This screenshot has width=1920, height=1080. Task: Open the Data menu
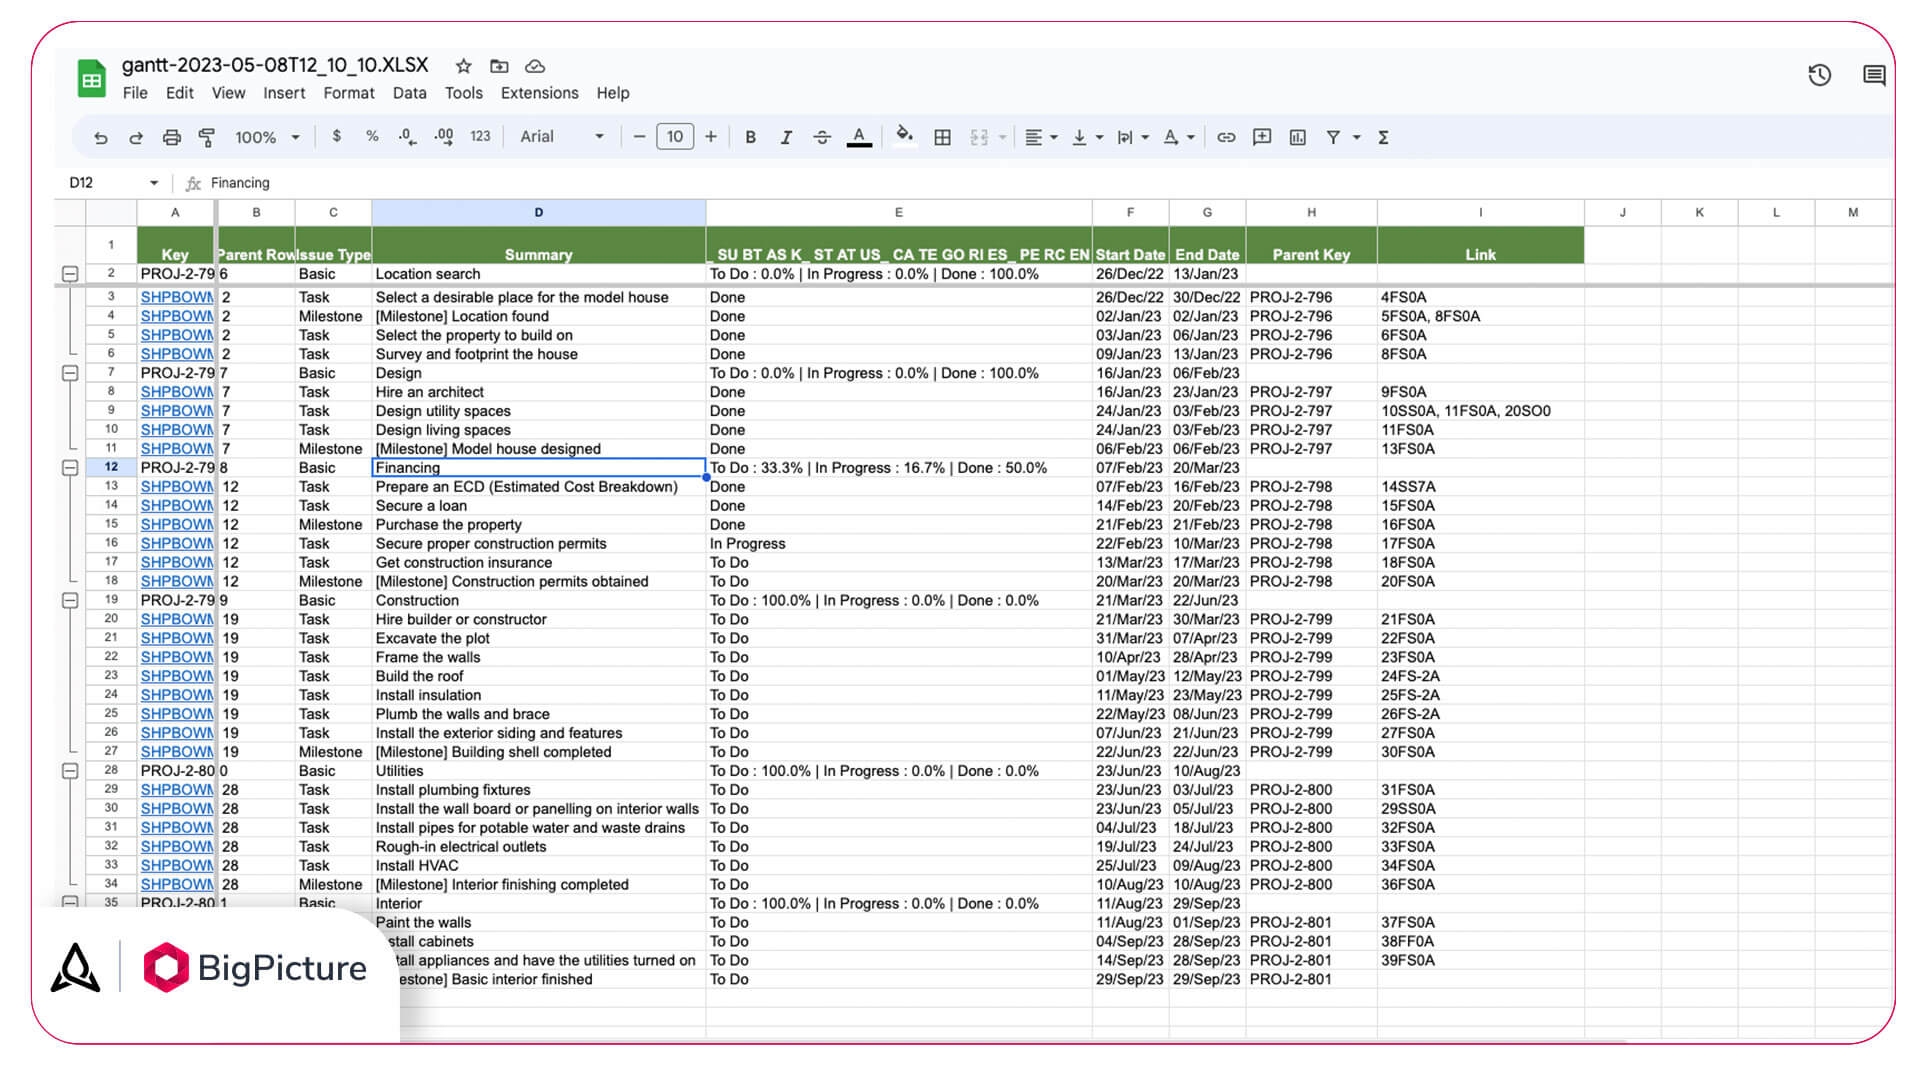click(409, 93)
